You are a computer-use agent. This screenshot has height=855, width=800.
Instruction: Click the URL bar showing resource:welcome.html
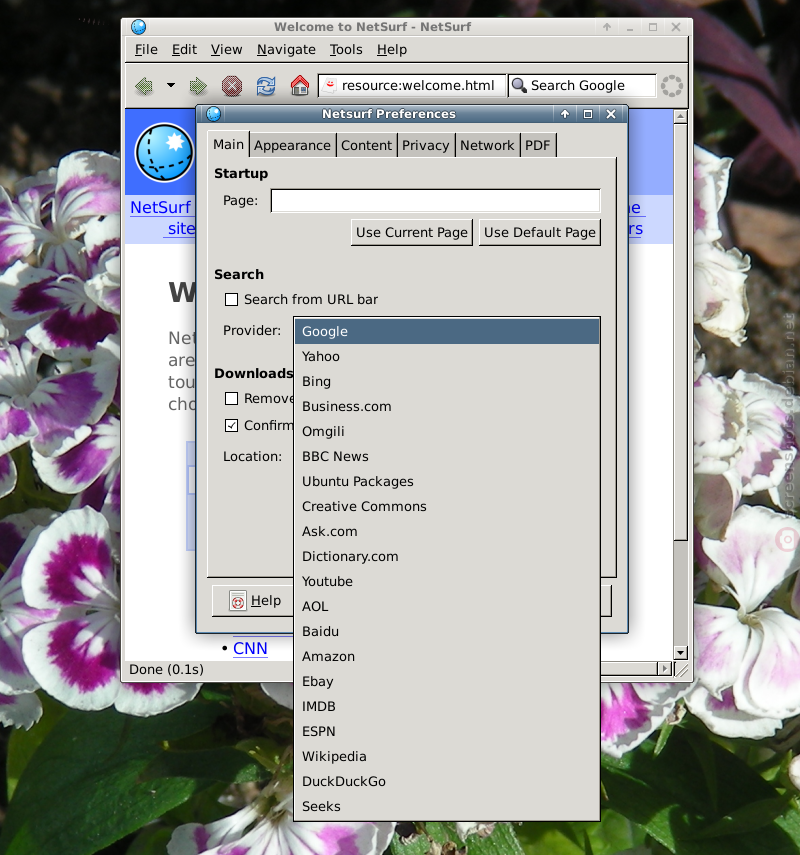click(x=412, y=86)
